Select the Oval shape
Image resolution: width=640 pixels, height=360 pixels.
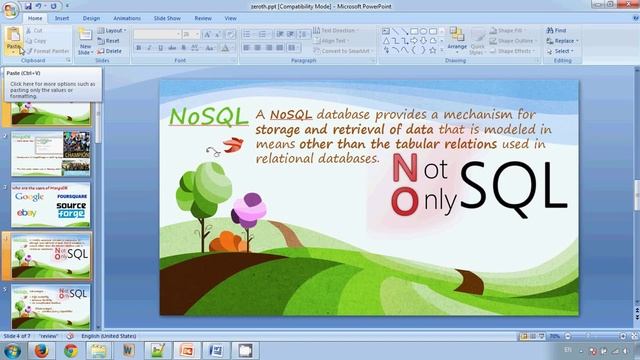(x=423, y=31)
